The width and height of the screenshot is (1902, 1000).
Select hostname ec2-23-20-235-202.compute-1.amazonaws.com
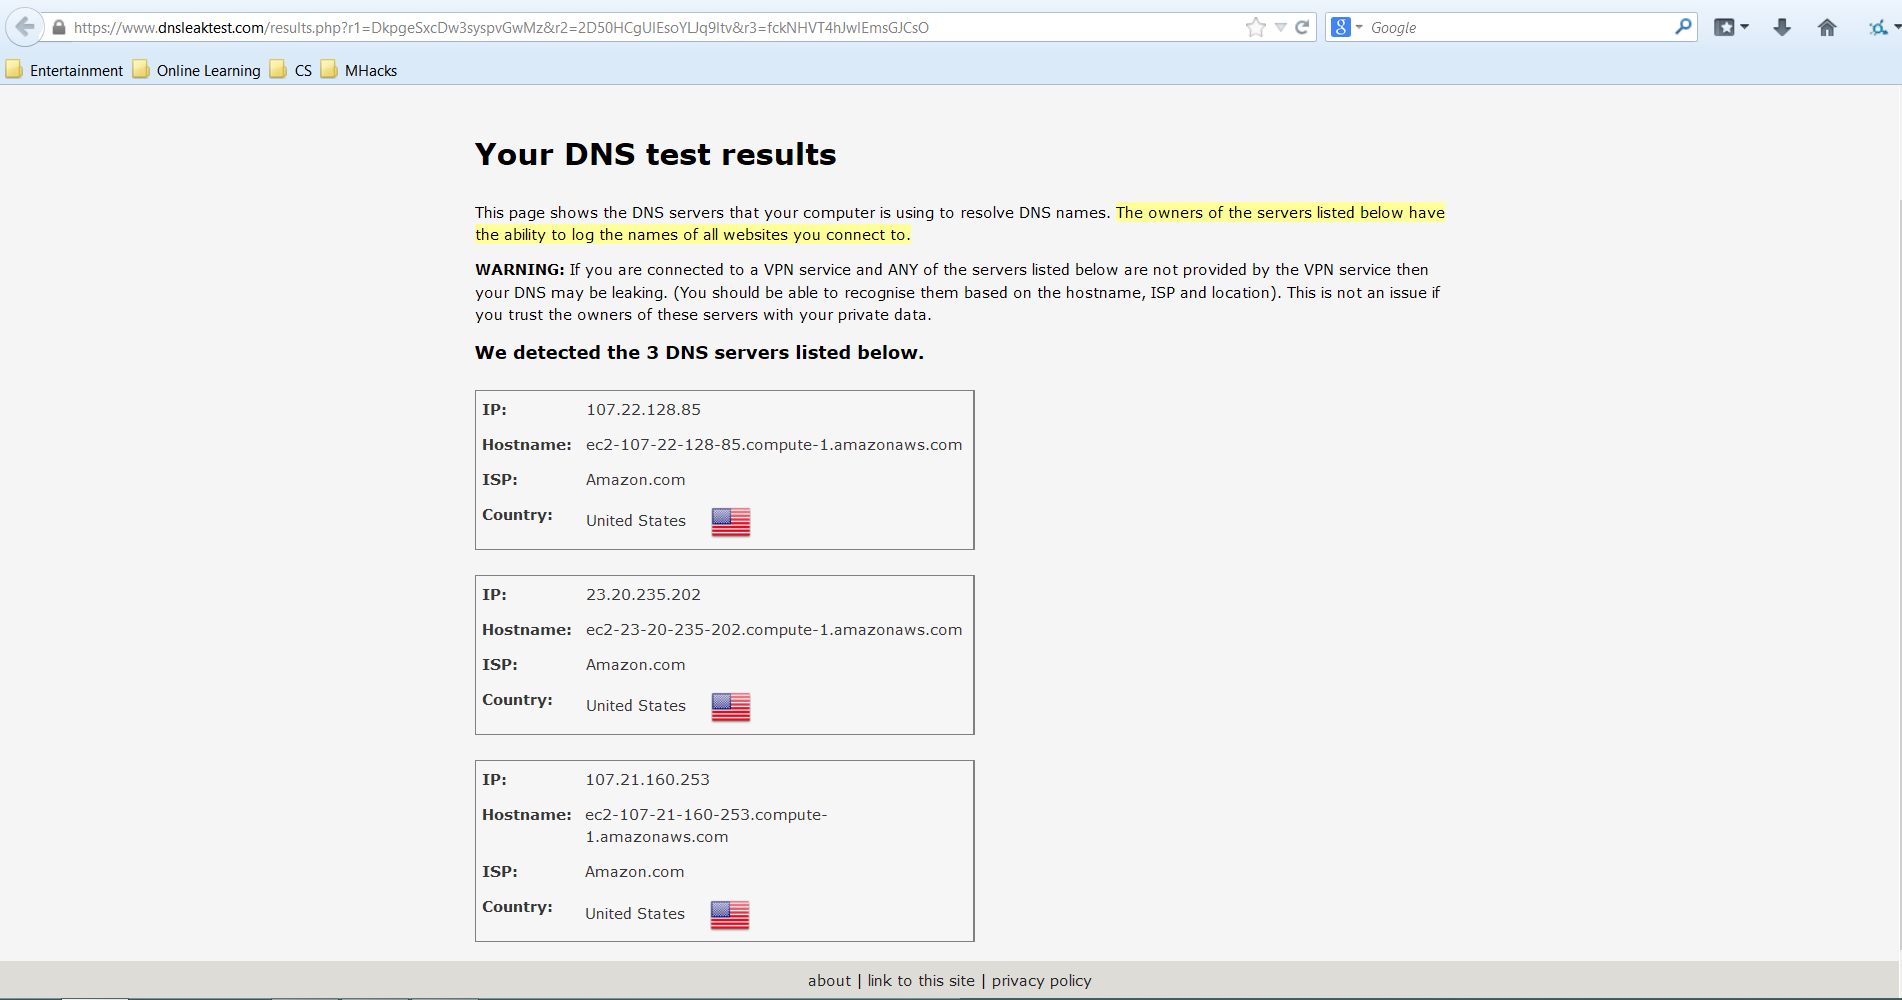pyautogui.click(x=774, y=630)
